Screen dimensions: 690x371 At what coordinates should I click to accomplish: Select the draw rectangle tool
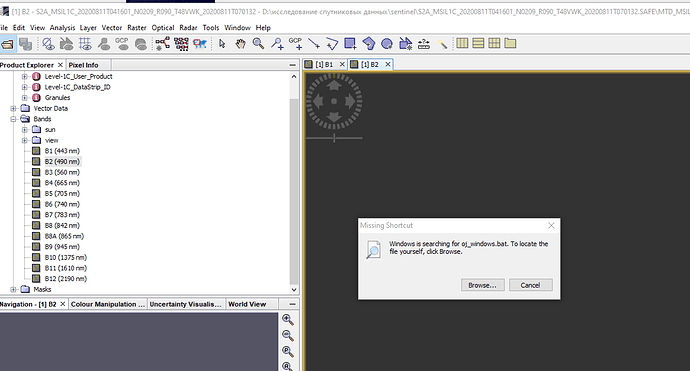pos(350,44)
